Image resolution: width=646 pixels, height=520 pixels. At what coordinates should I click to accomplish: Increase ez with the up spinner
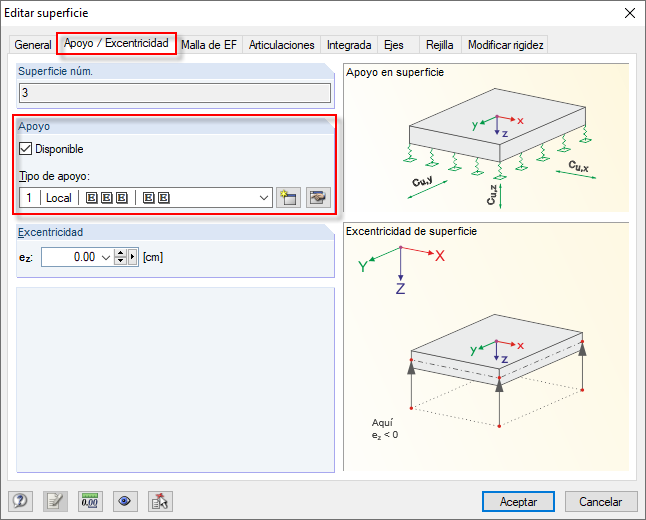point(120,253)
